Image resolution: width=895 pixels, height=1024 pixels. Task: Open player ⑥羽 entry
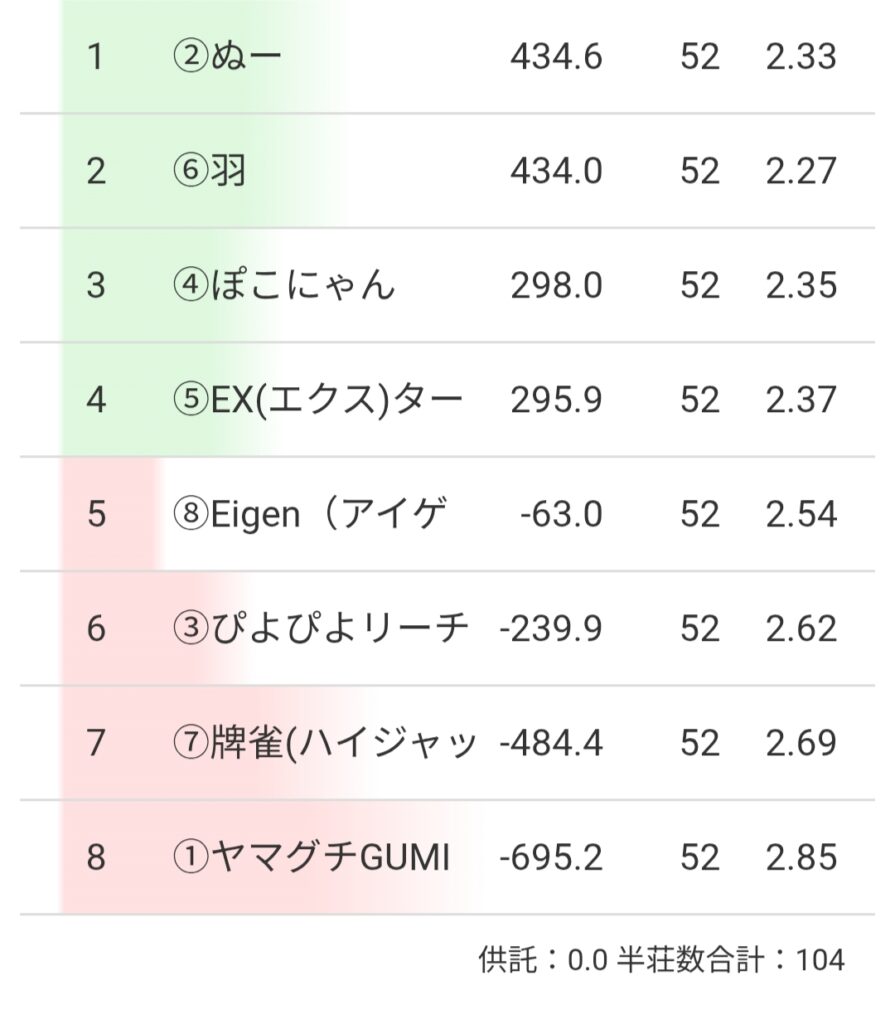(x=209, y=171)
